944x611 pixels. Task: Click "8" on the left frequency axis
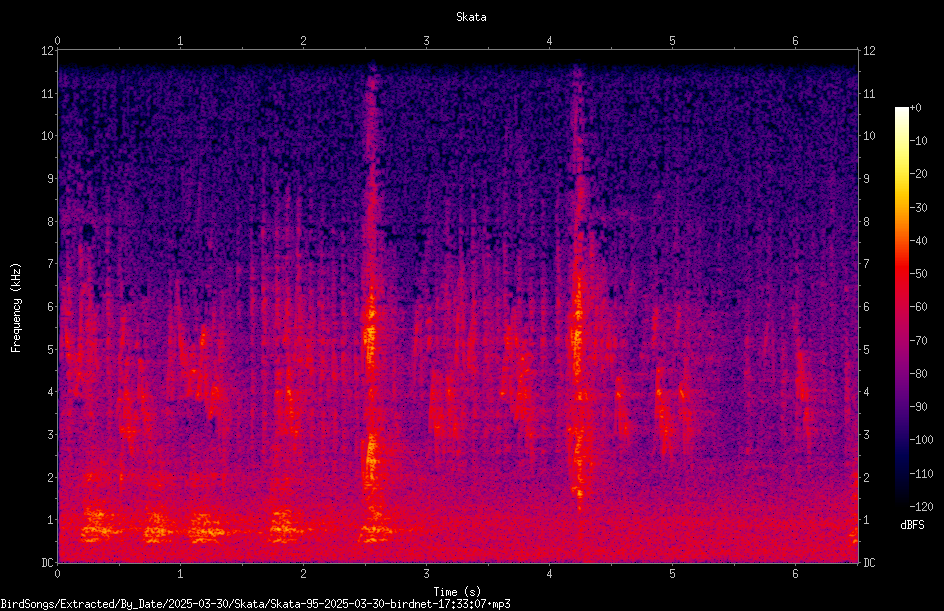click(50, 221)
